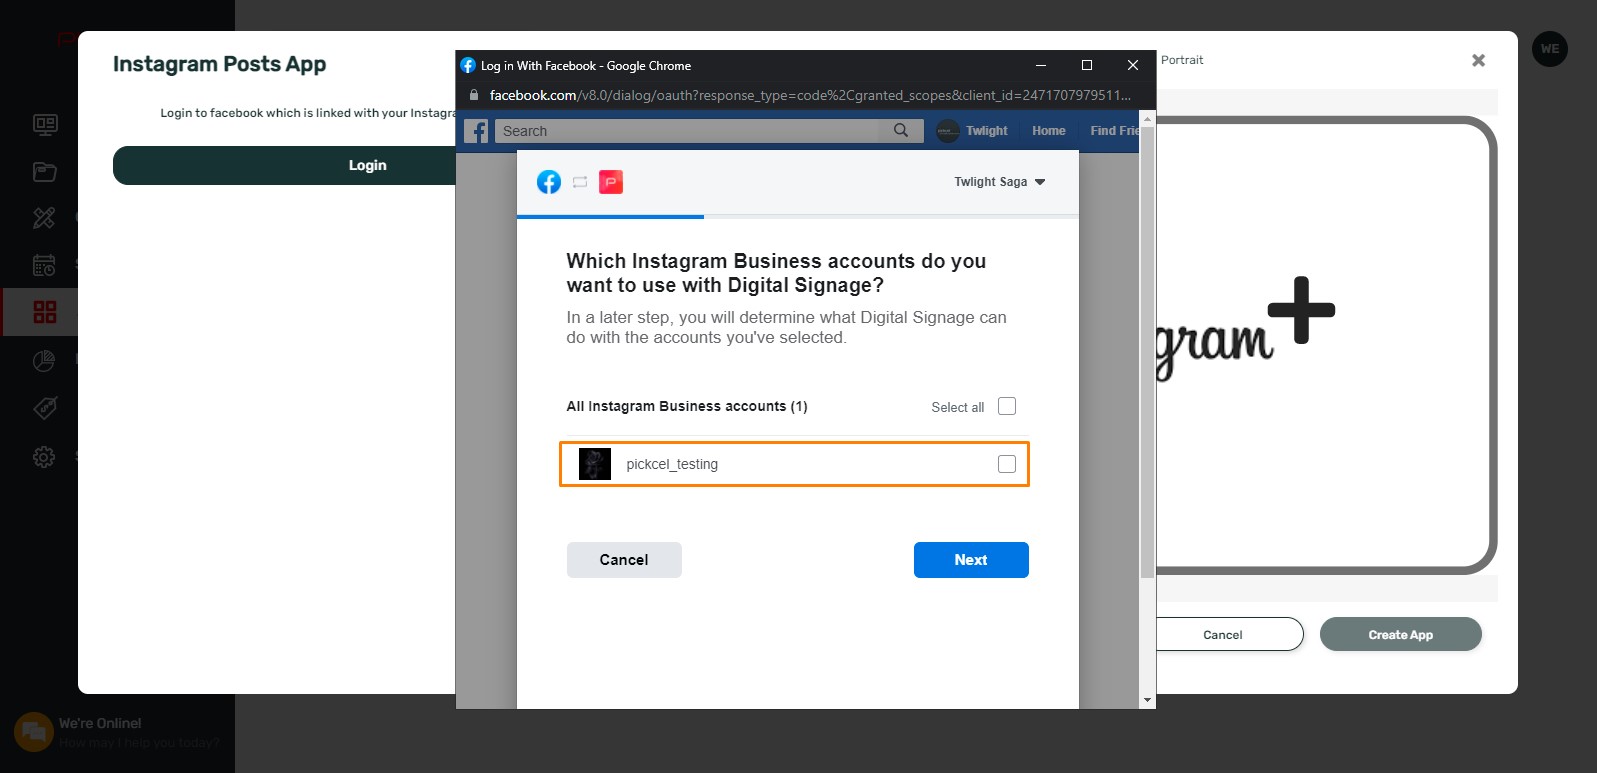
Task: Click the popup's vertical scrollbar thumb
Action: (x=1147, y=350)
